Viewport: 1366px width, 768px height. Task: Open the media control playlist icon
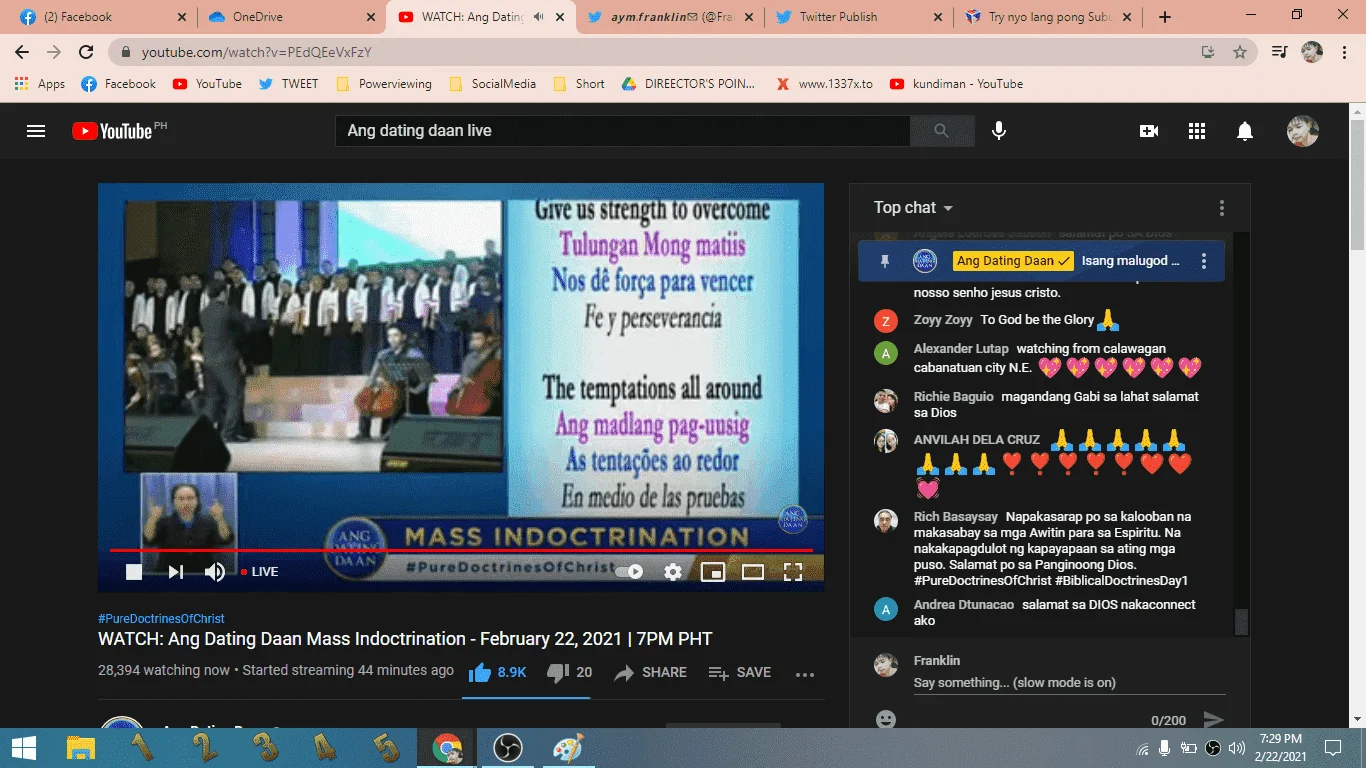(x=1279, y=52)
